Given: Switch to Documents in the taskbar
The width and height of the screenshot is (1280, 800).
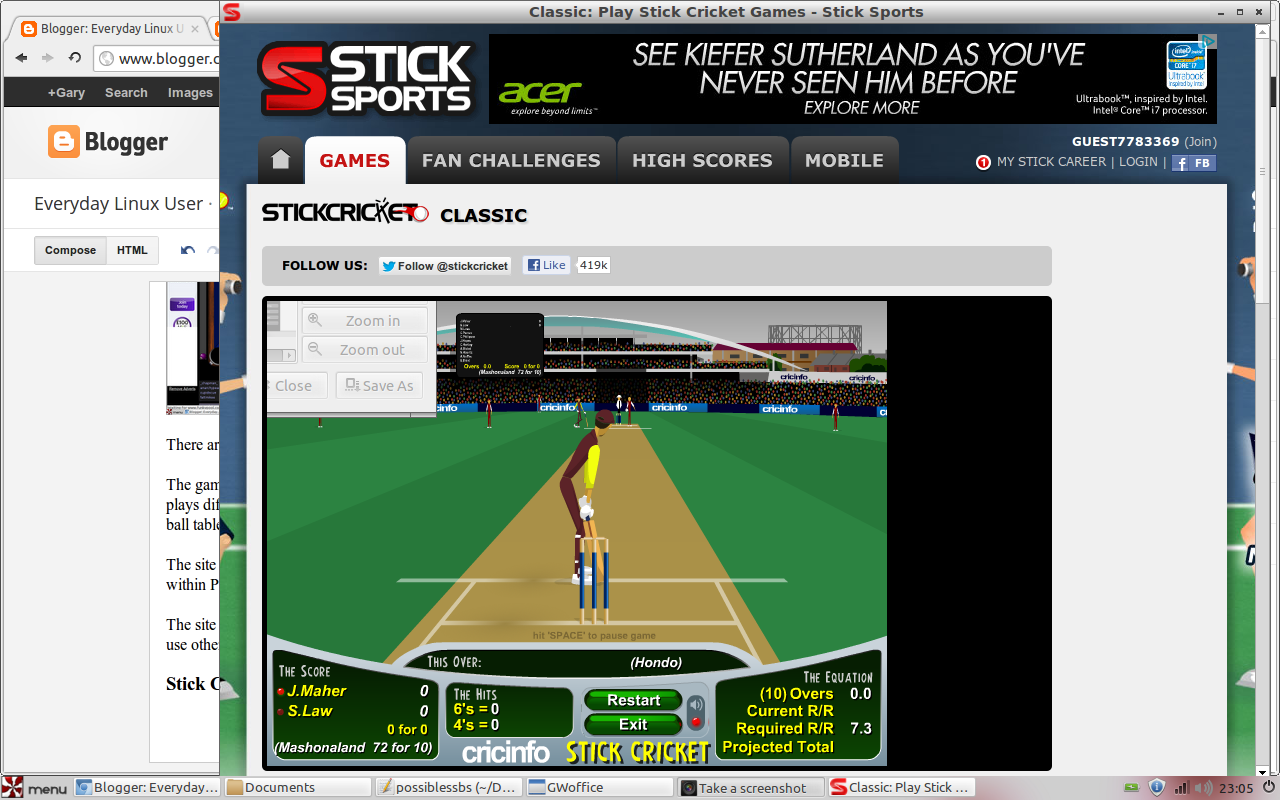Looking at the screenshot, I should pyautogui.click(x=297, y=788).
